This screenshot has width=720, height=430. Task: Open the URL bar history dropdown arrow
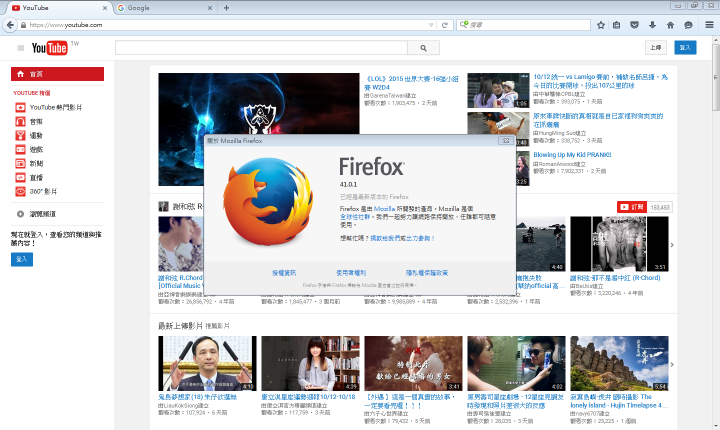[431, 25]
